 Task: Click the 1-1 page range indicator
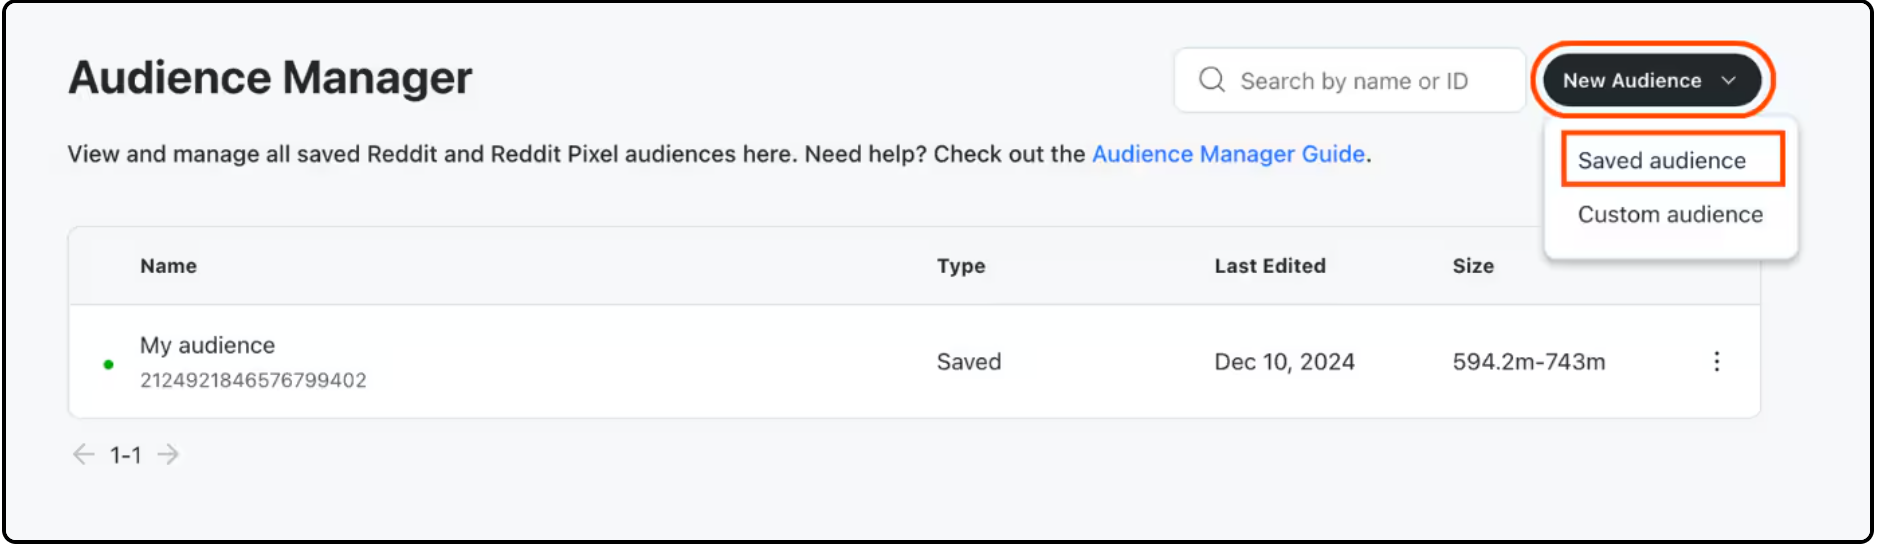click(125, 456)
